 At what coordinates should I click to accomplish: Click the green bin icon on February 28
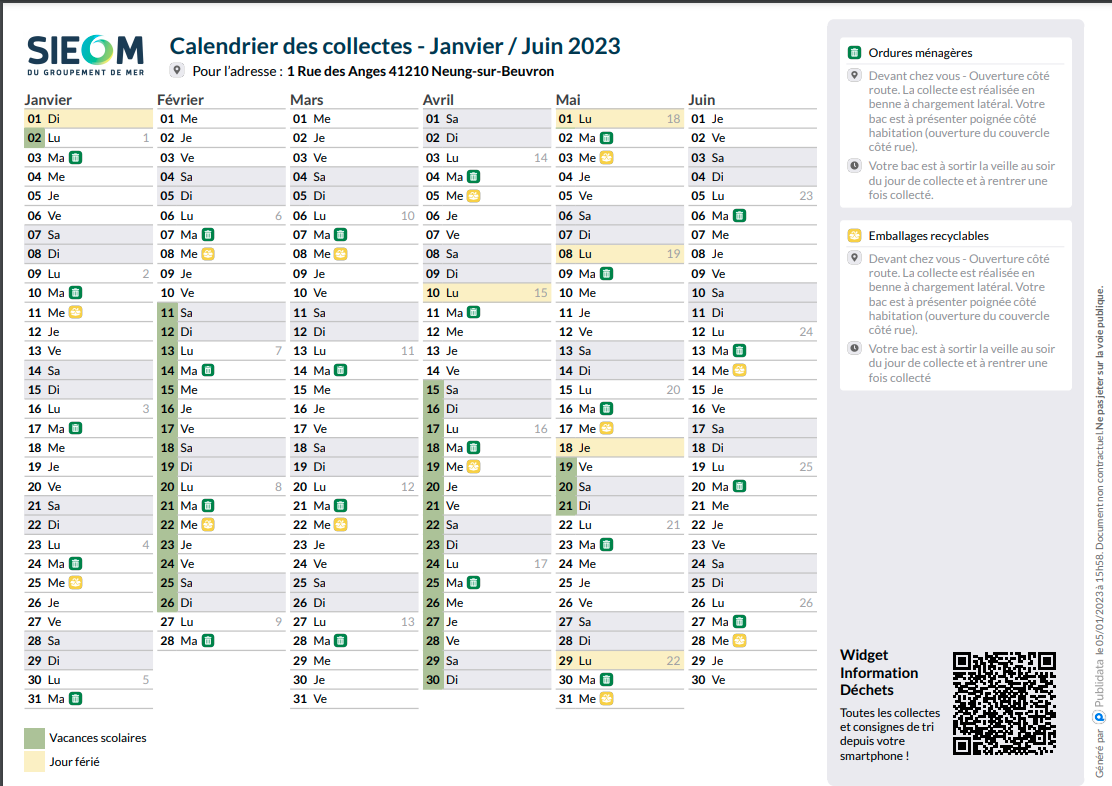(208, 641)
